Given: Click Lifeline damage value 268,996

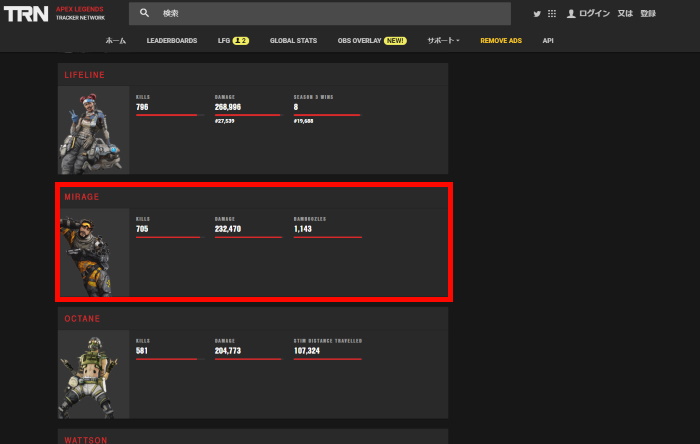Looking at the screenshot, I should point(228,107).
